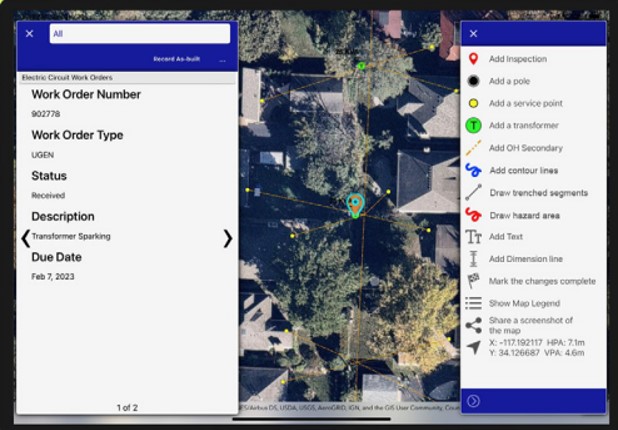618x430 pixels.
Task: Click the Add a service point label
Action: [x=525, y=103]
